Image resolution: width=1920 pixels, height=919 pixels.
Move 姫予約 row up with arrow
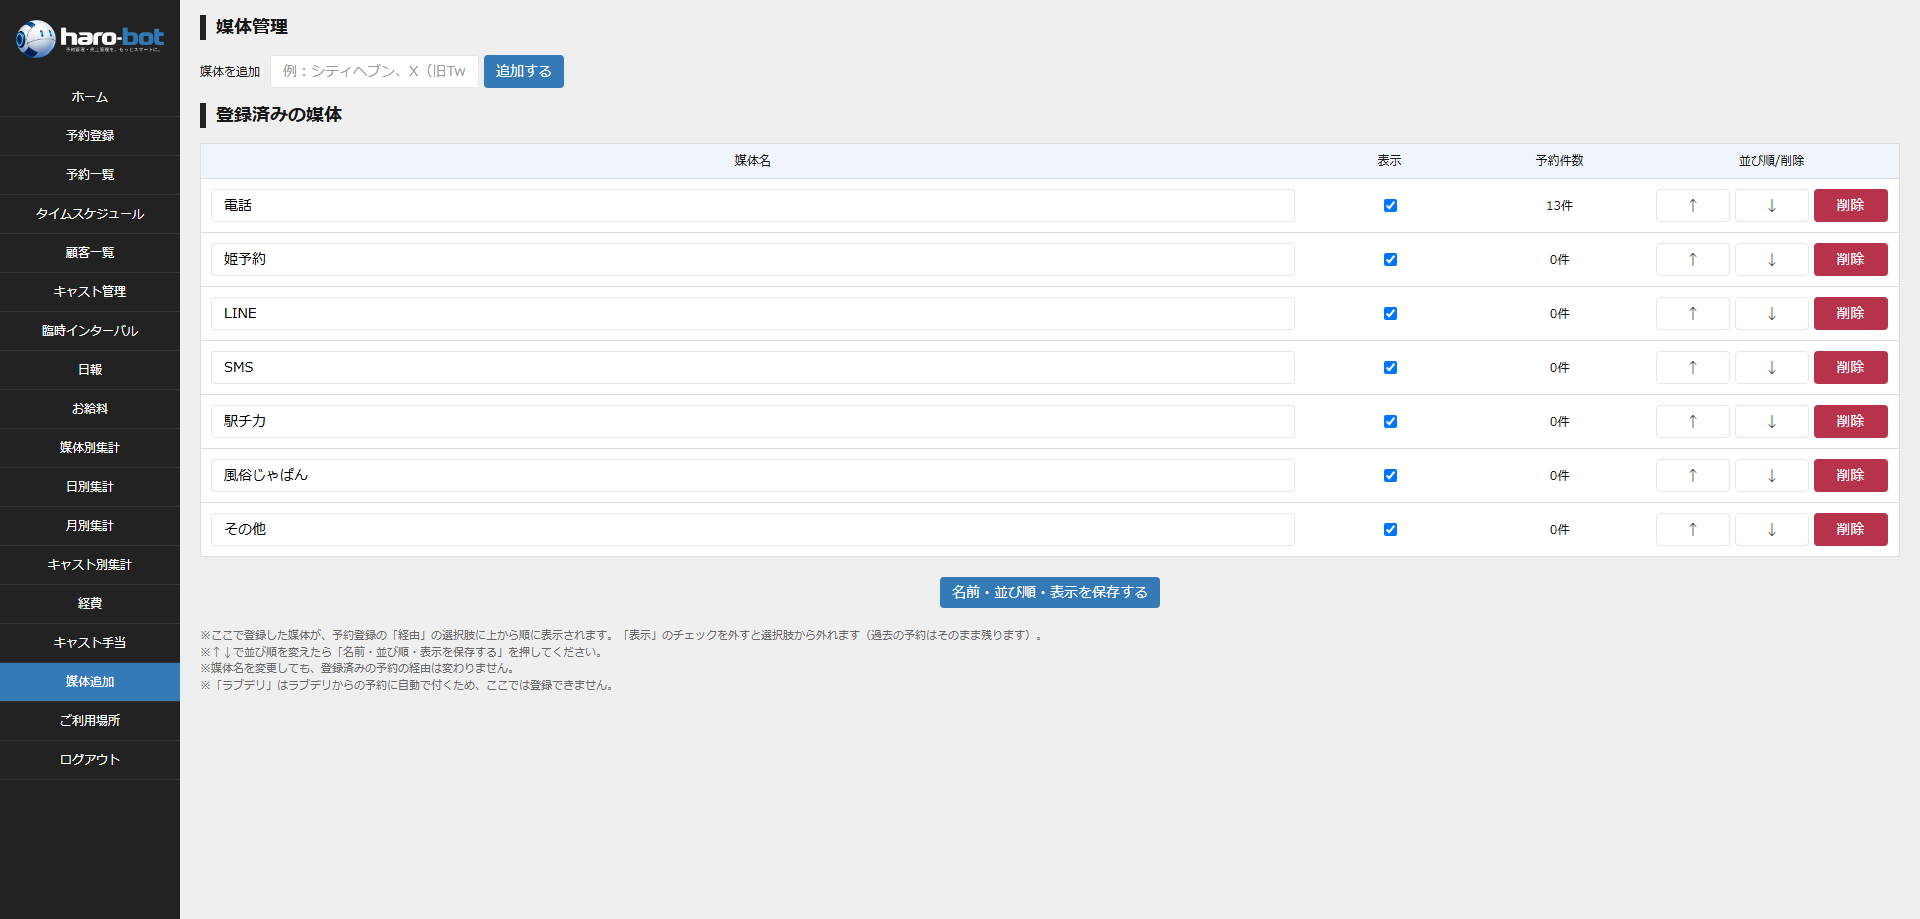click(1693, 259)
